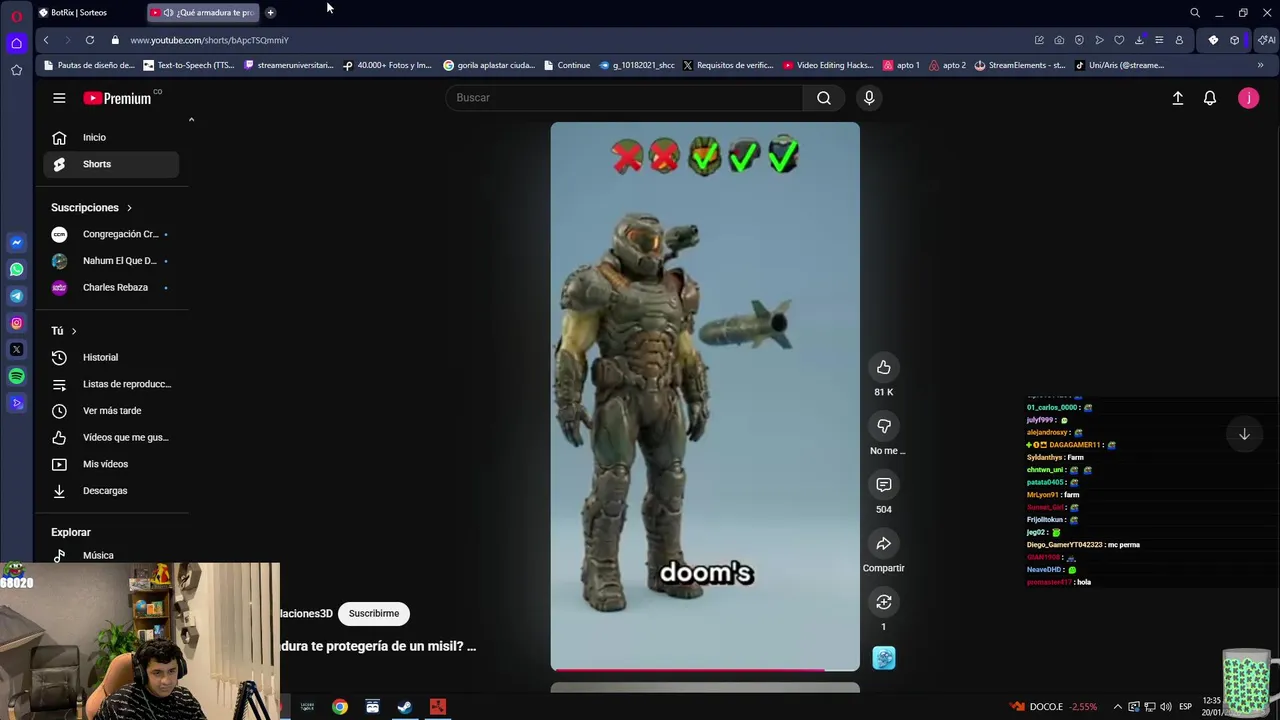Click ESP language indicator in tray

1185,707
